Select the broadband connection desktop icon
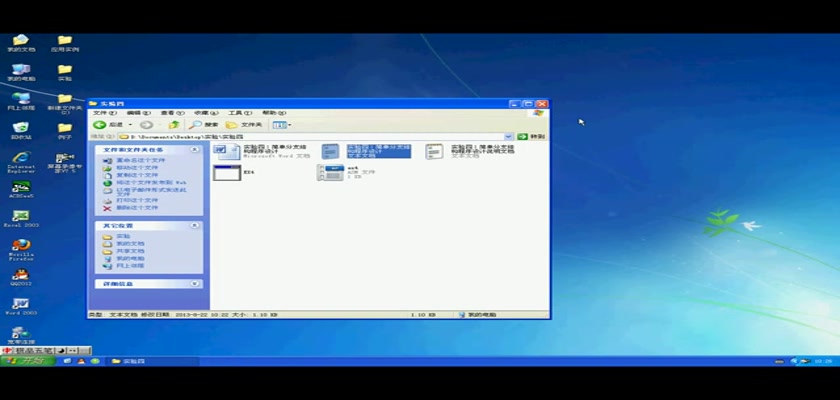 point(21,336)
